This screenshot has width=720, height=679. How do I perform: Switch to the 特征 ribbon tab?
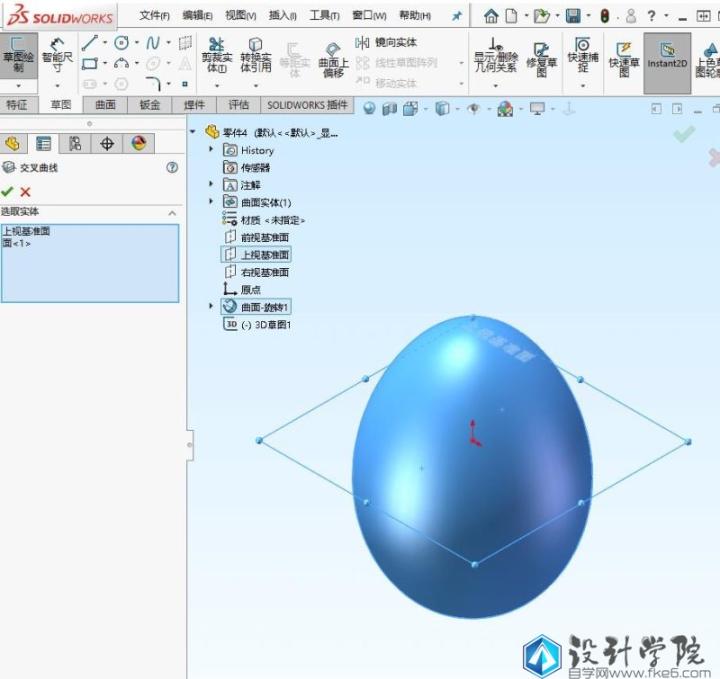pos(17,105)
